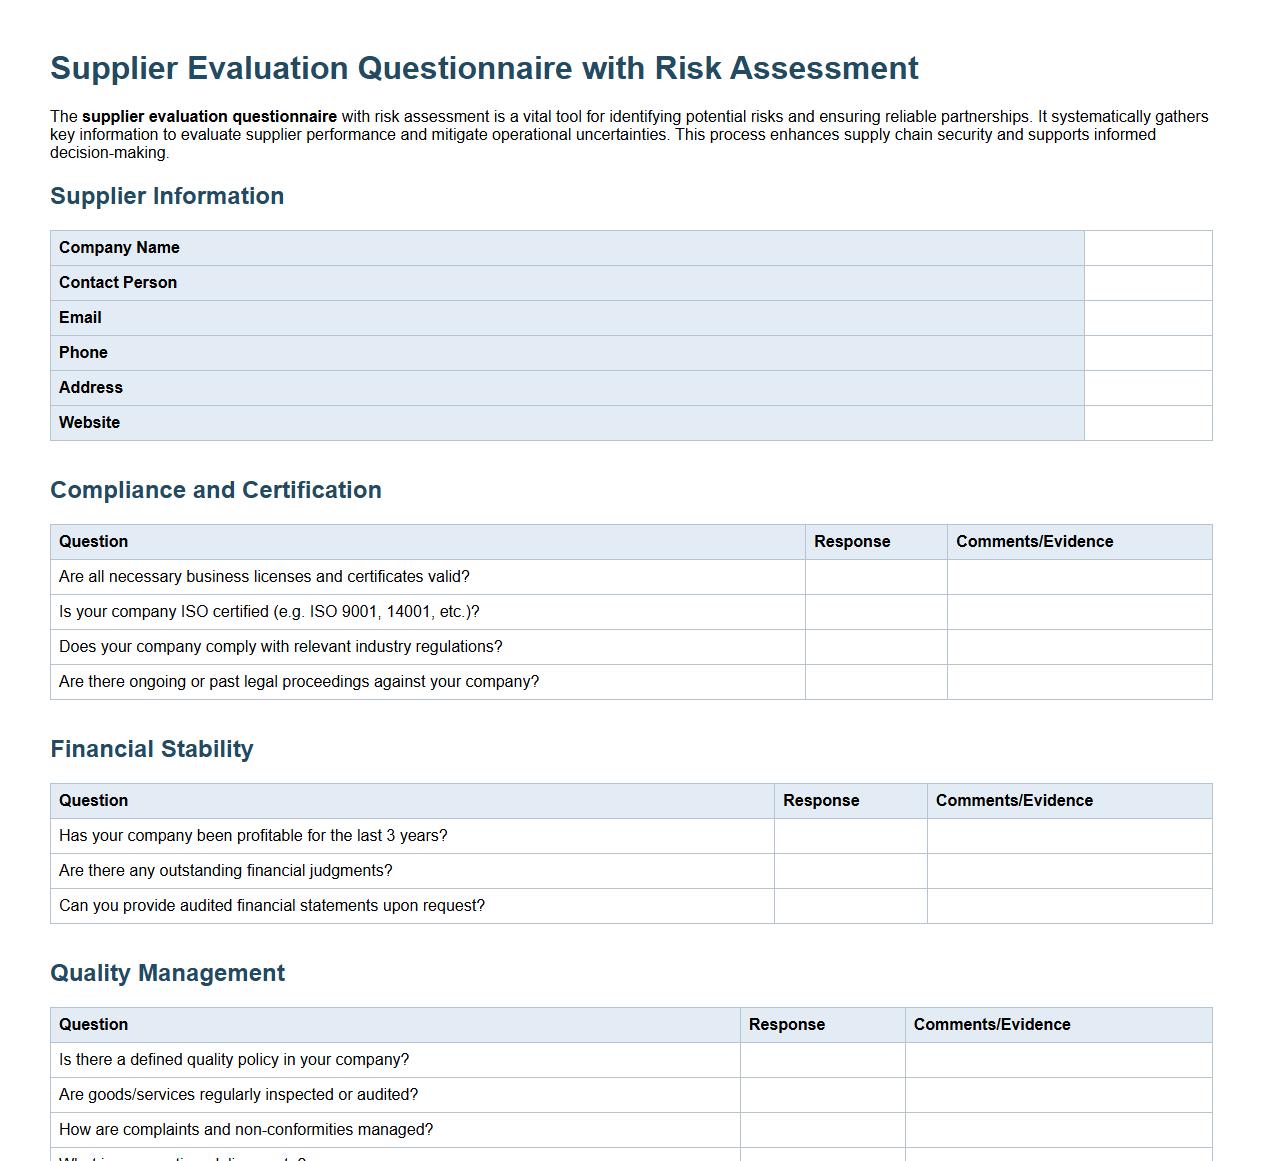The height and width of the screenshot is (1161, 1263).
Task: Click the Address input cell
Action: pyautogui.click(x=1146, y=387)
